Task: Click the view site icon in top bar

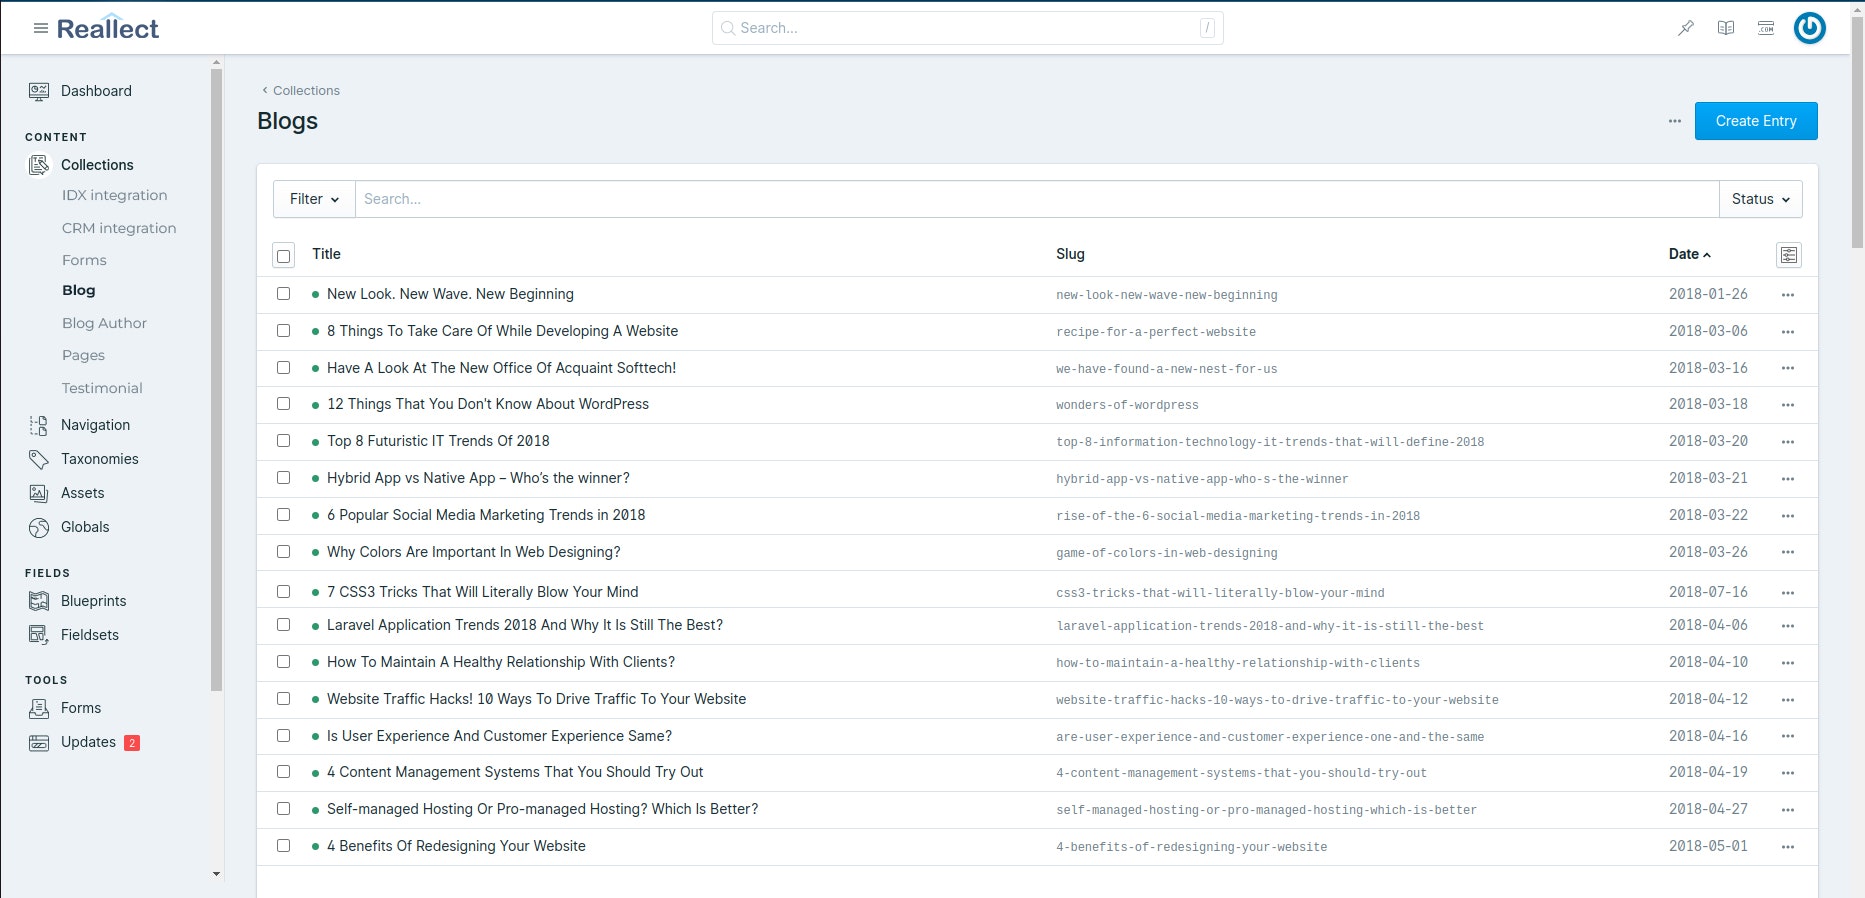Action: click(1766, 28)
